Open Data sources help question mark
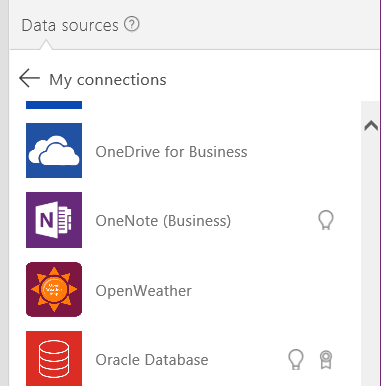The height and width of the screenshot is (386, 381). [x=132, y=25]
